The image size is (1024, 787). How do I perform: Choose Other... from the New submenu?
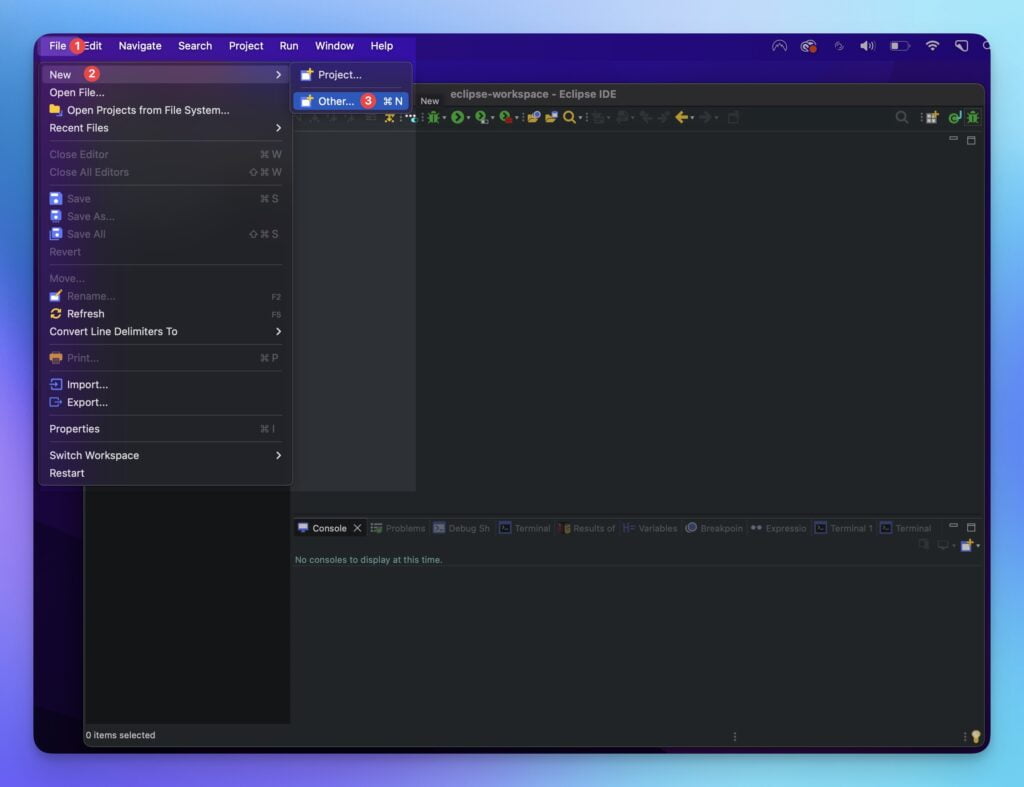click(x=351, y=101)
